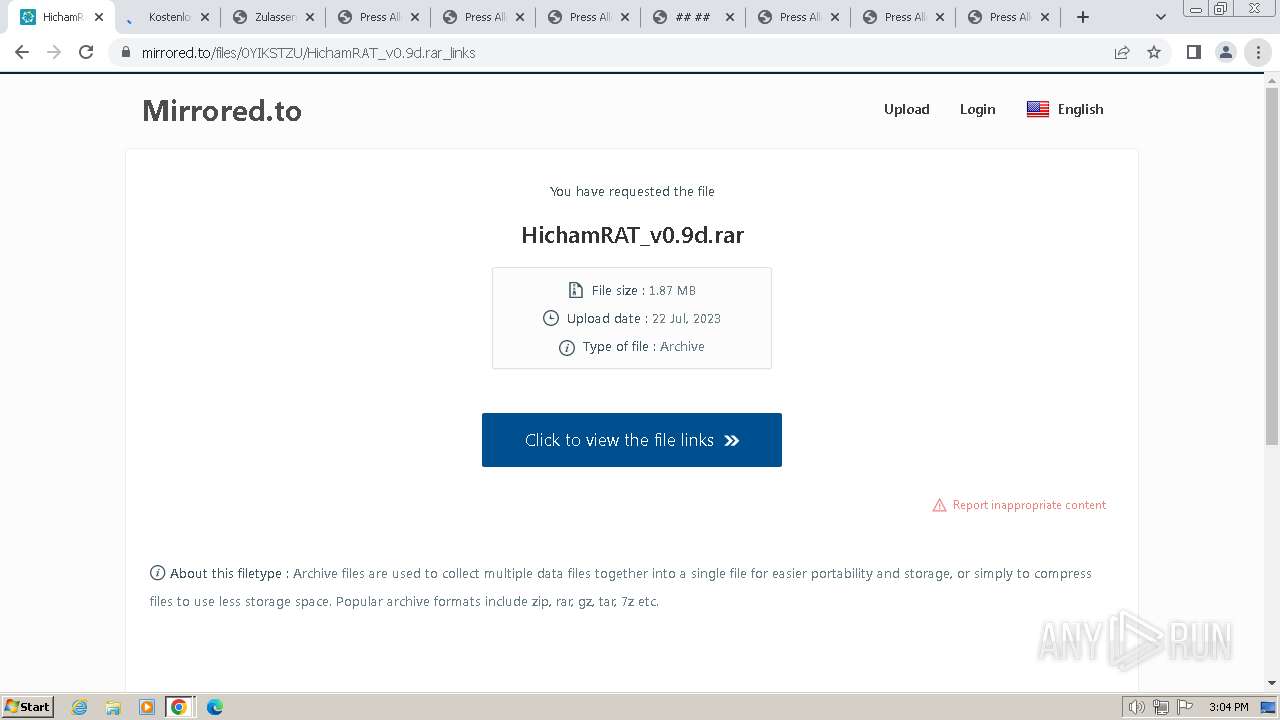Image resolution: width=1280 pixels, height=720 pixels.
Task: Open the Chrome three-dot menu
Action: [1258, 53]
